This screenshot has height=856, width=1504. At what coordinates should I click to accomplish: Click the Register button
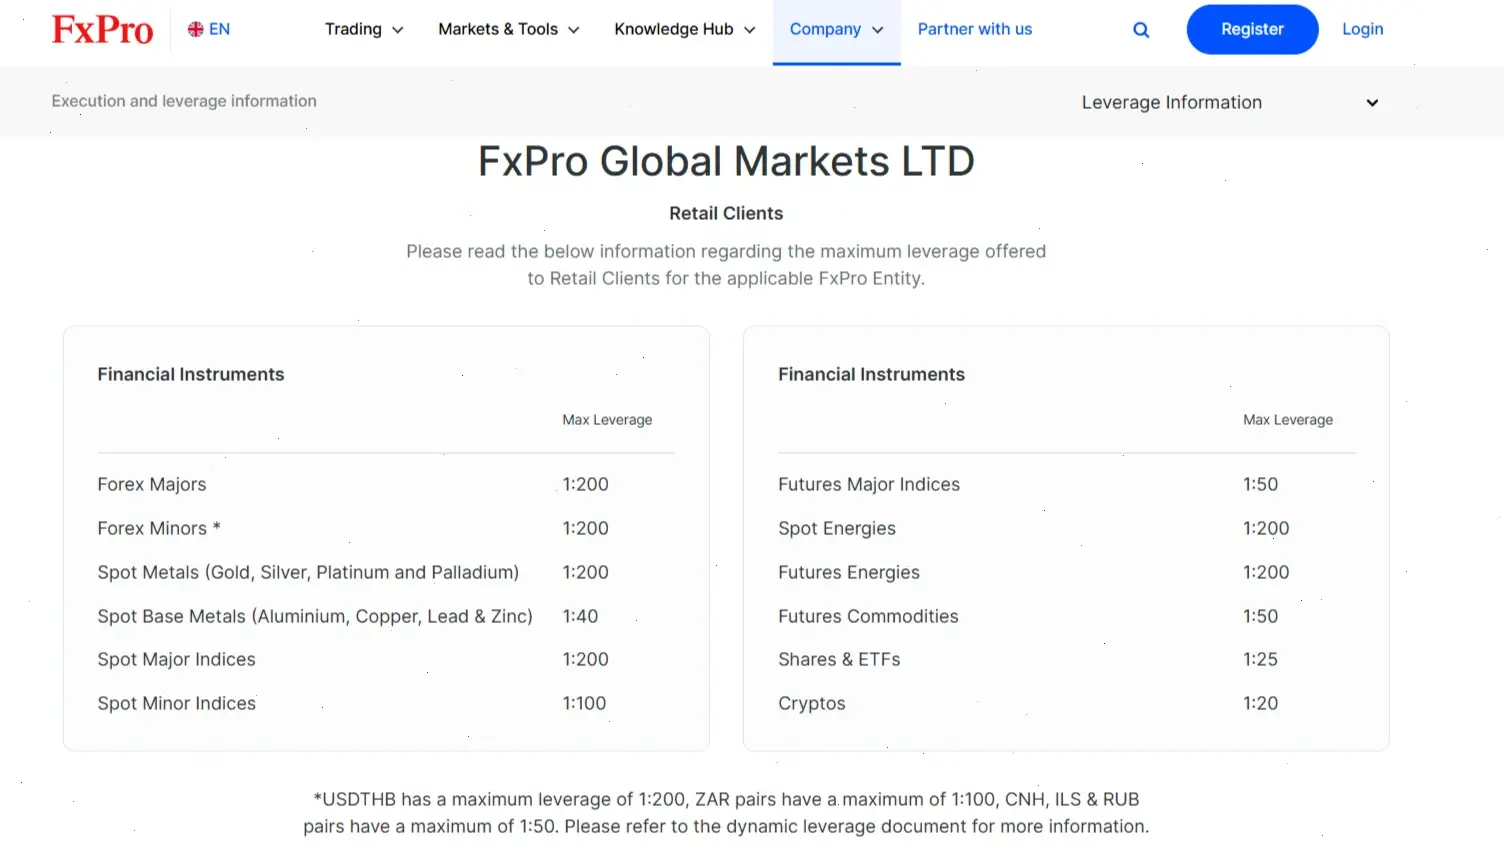coord(1252,29)
